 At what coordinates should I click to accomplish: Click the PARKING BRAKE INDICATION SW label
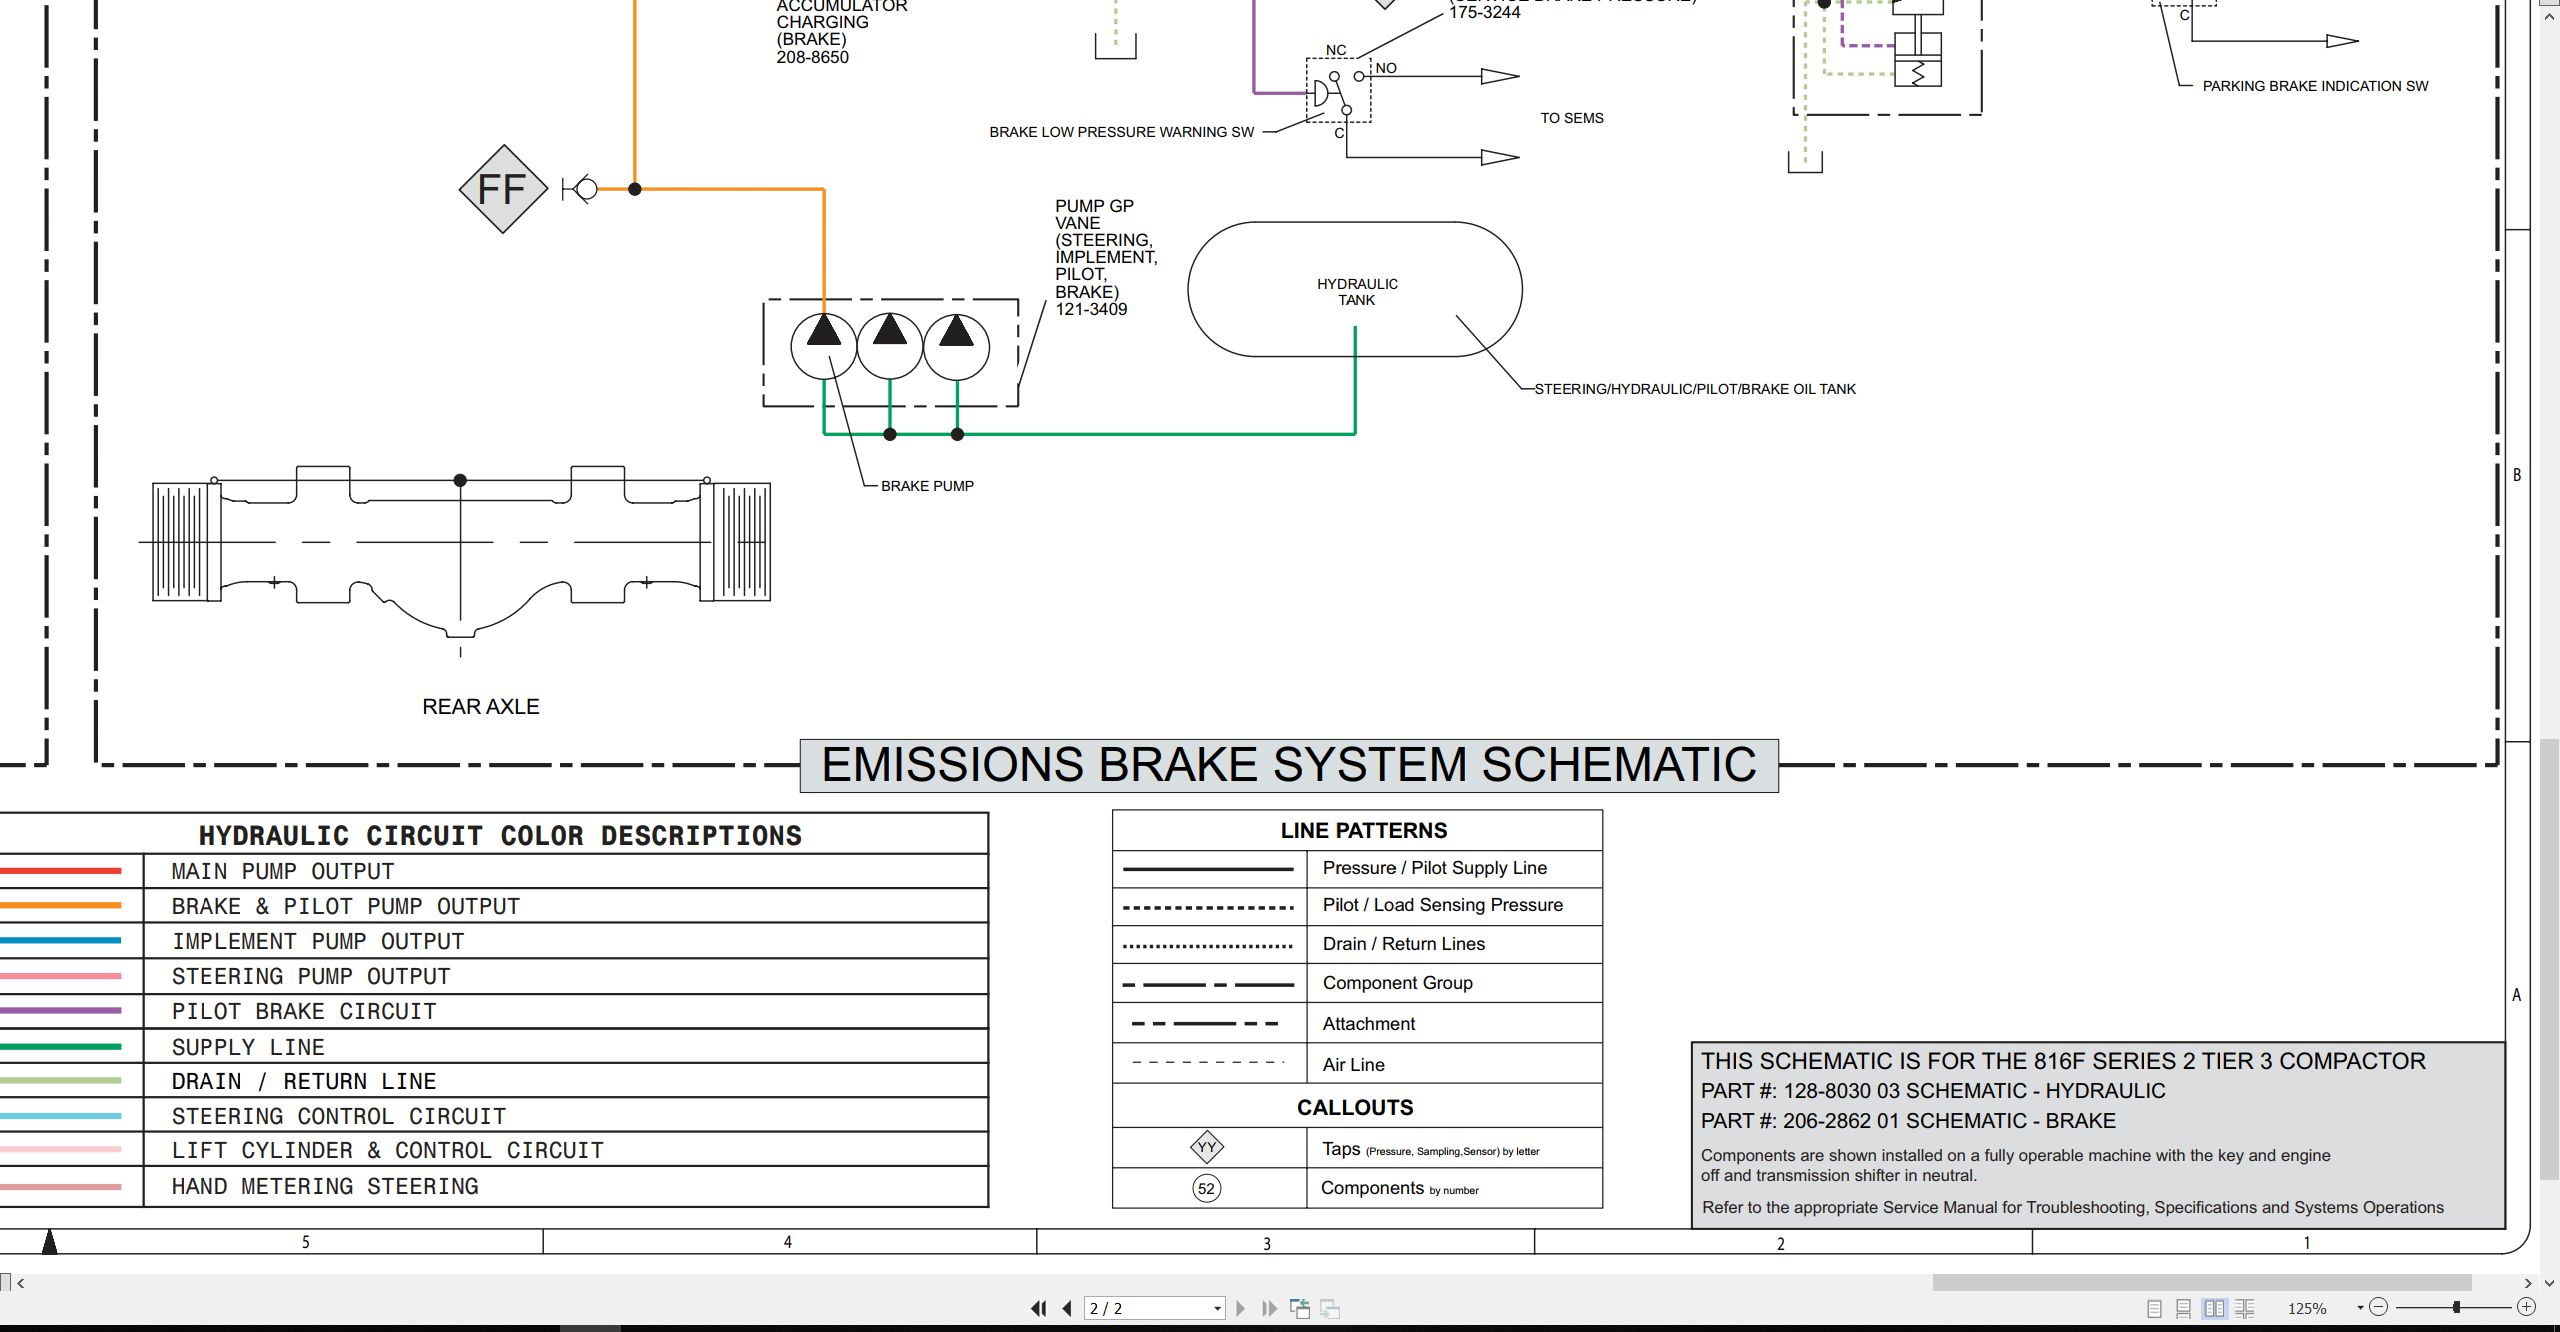click(x=2315, y=86)
